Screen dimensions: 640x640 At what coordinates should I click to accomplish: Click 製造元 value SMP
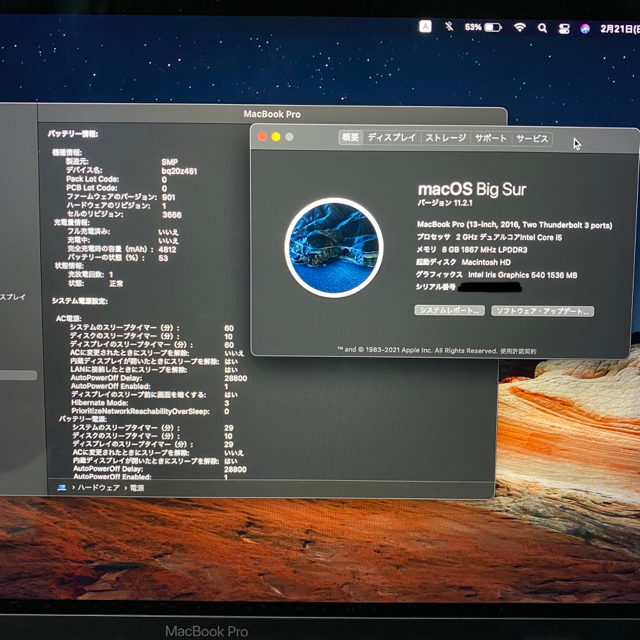(x=169, y=162)
